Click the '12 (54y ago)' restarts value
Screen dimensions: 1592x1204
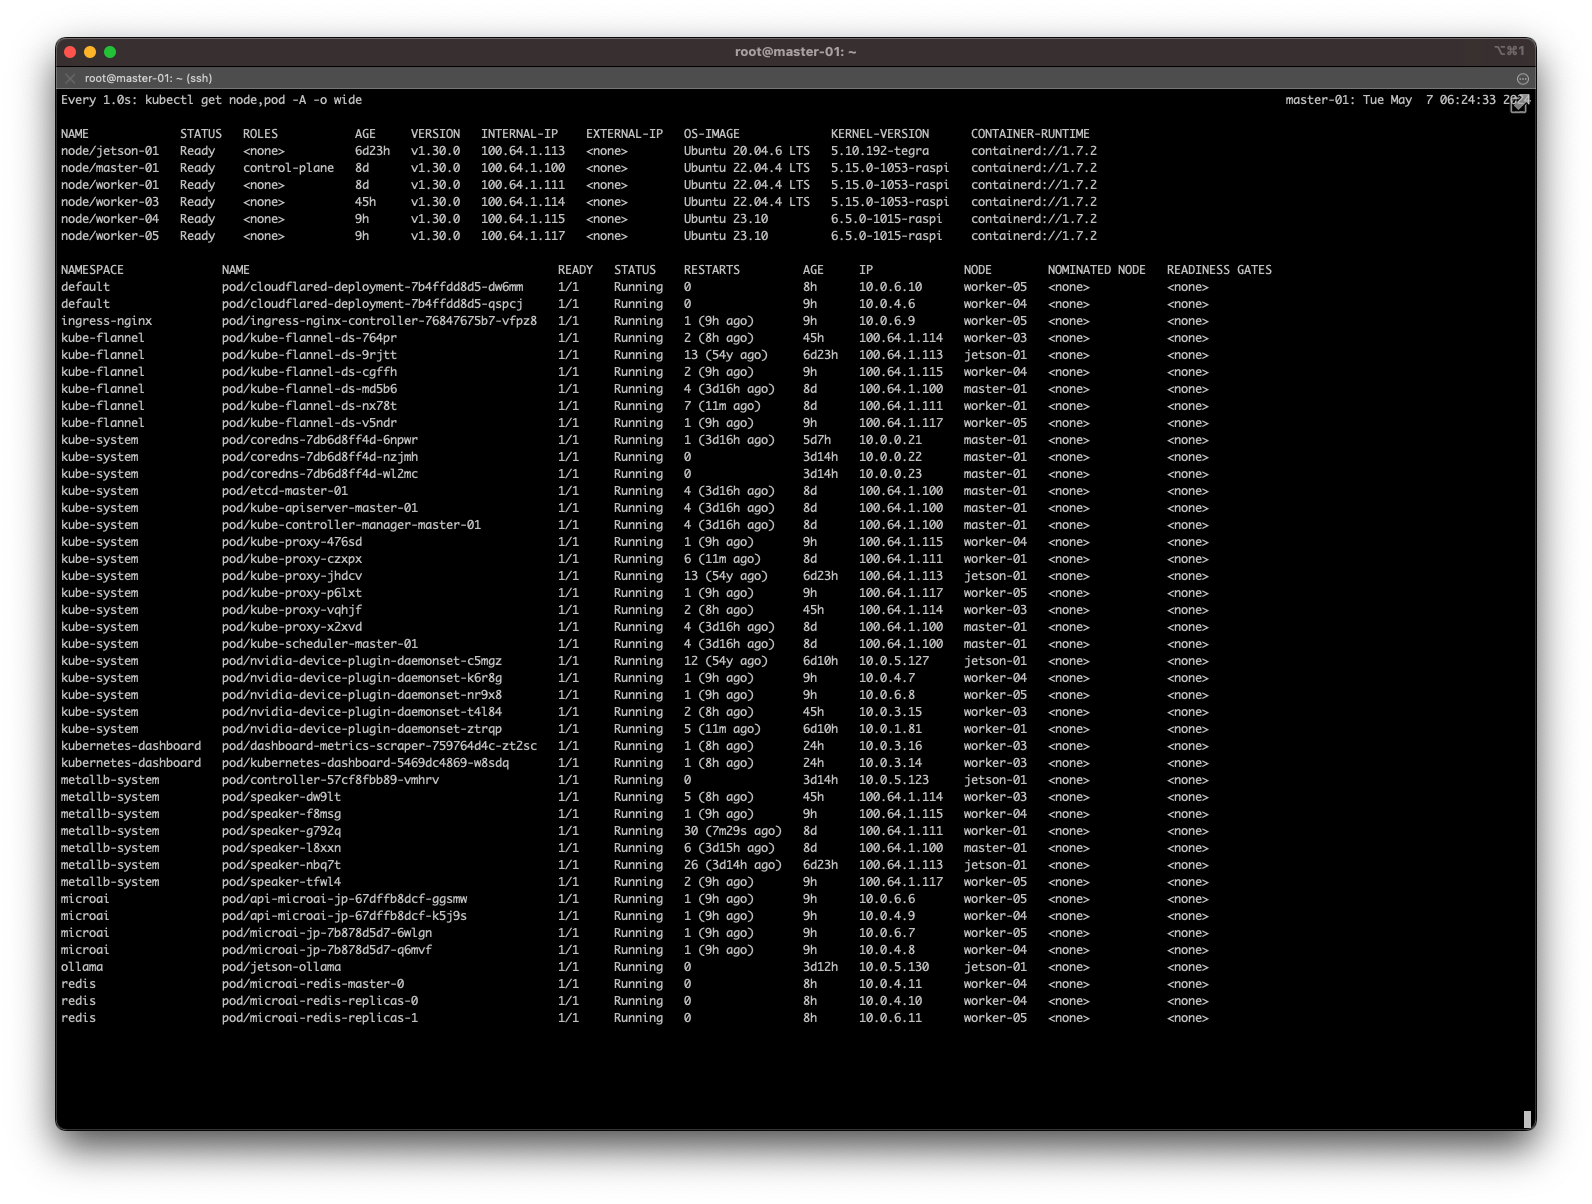[726, 661]
